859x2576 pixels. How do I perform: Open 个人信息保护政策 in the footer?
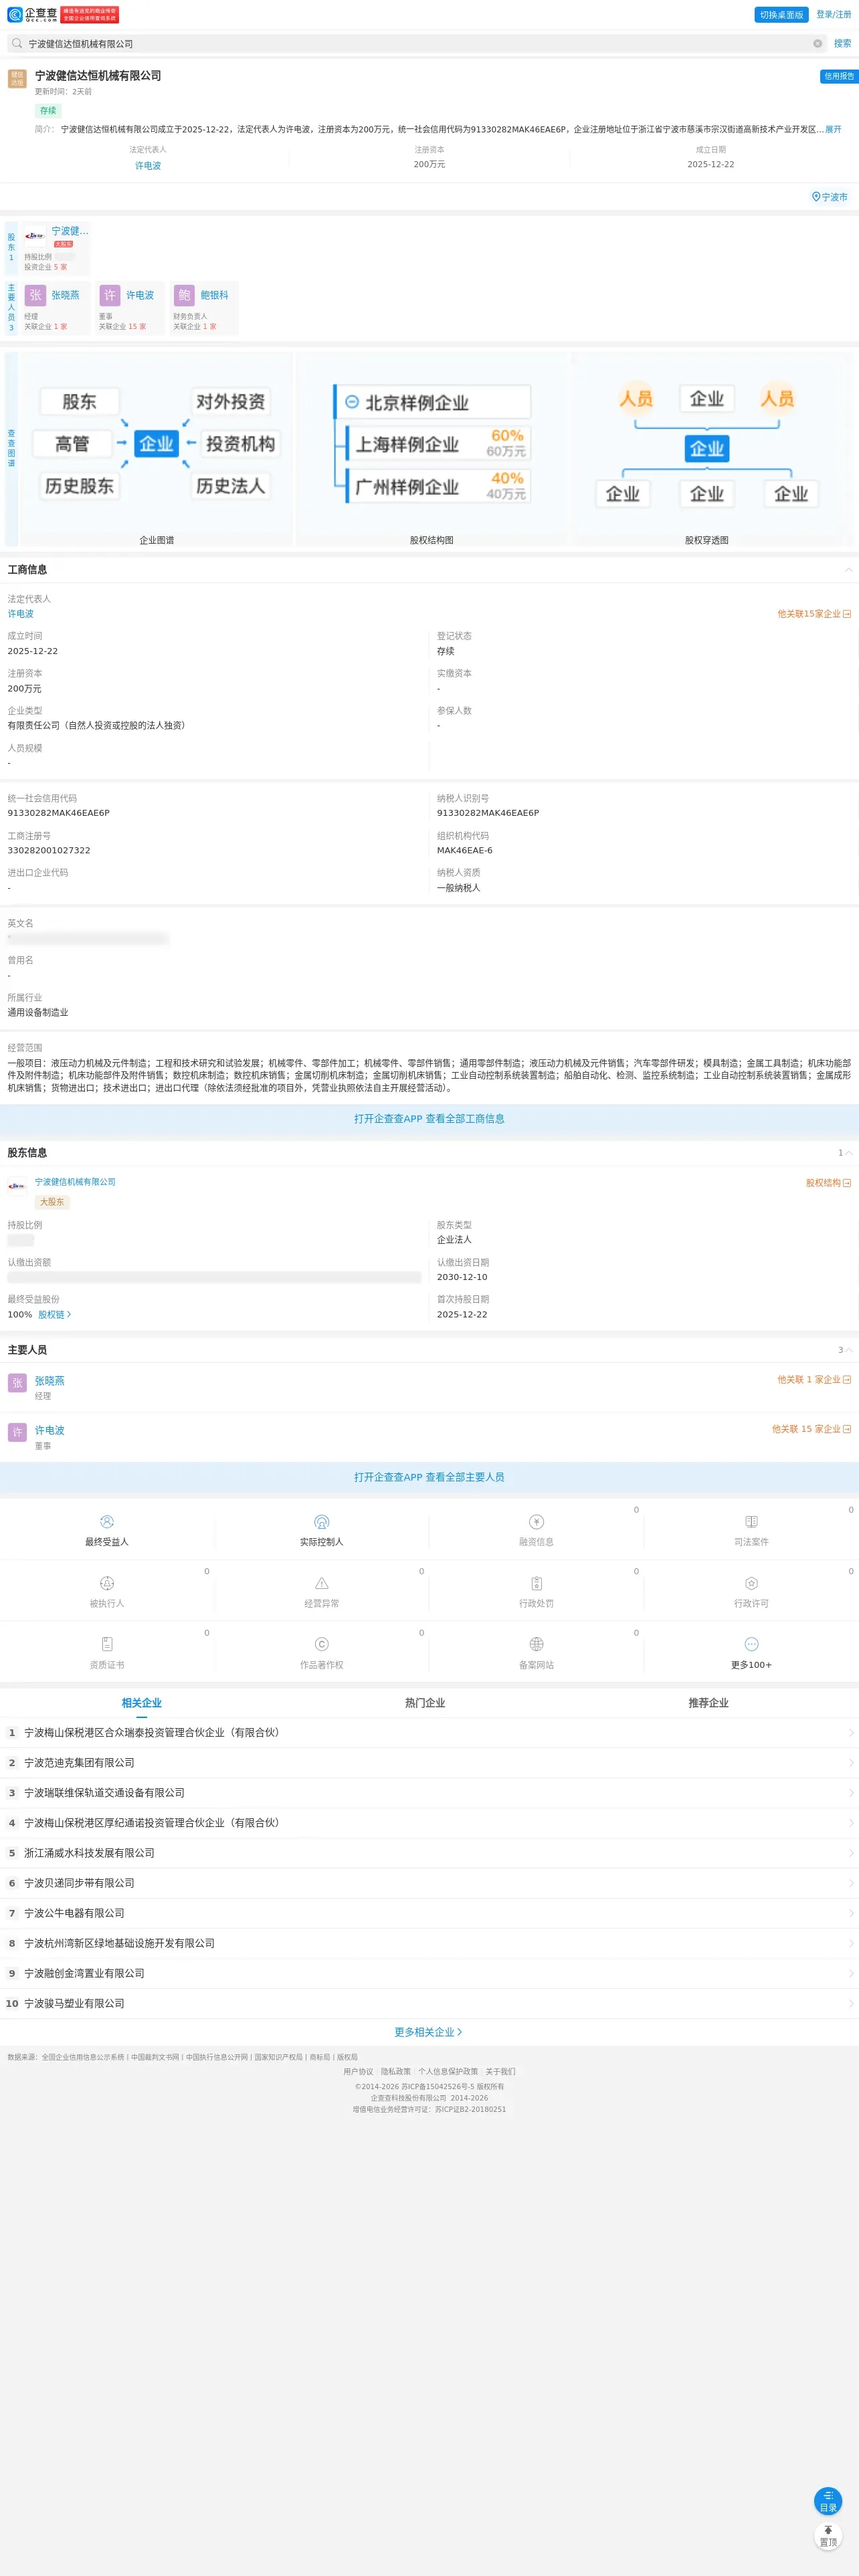tap(448, 2072)
